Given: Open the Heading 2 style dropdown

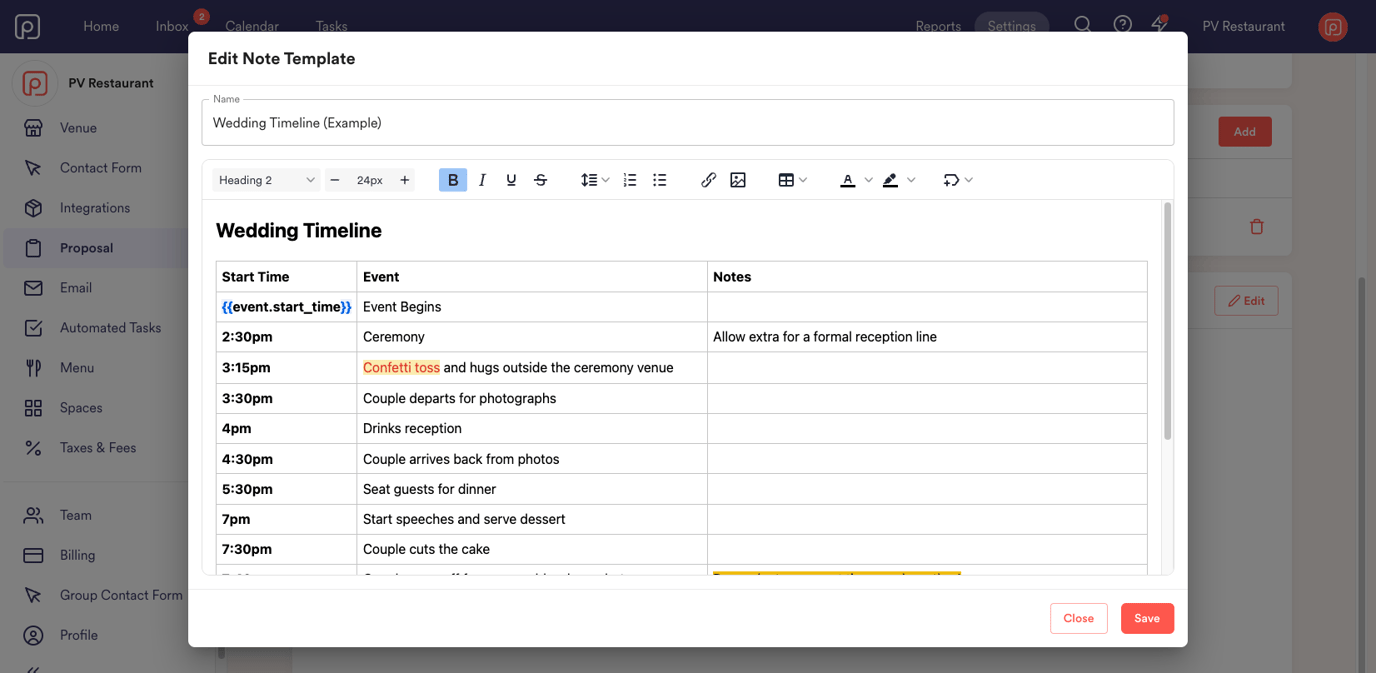Looking at the screenshot, I should tap(266, 180).
